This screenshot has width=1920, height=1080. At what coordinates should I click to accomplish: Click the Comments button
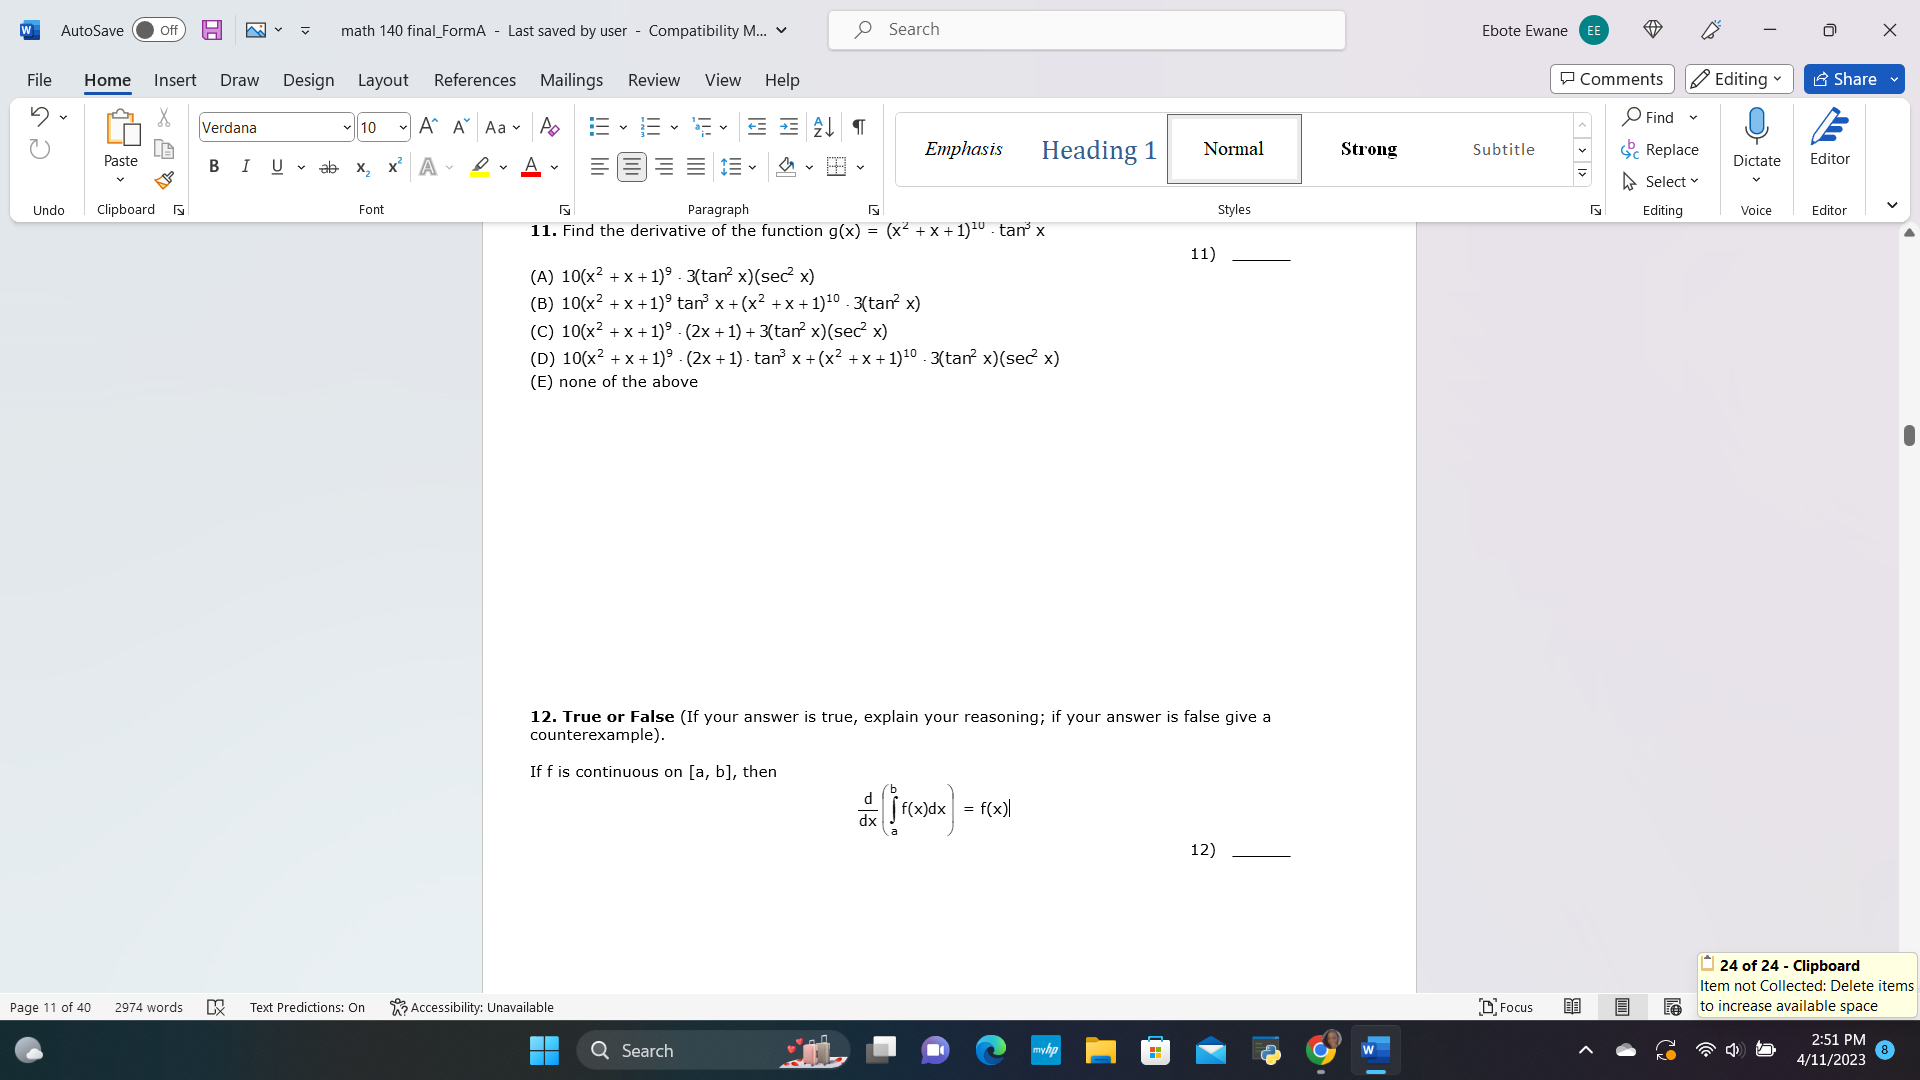1611,79
